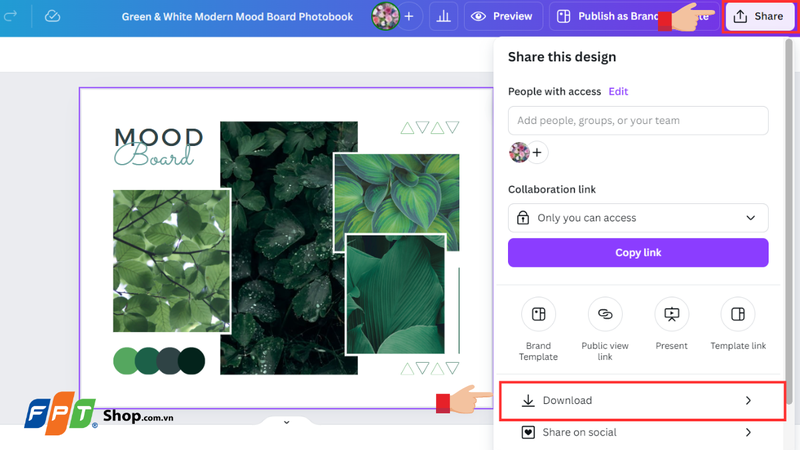Image resolution: width=800 pixels, height=450 pixels.
Task: Click the redo arrow icon
Action: 10,16
